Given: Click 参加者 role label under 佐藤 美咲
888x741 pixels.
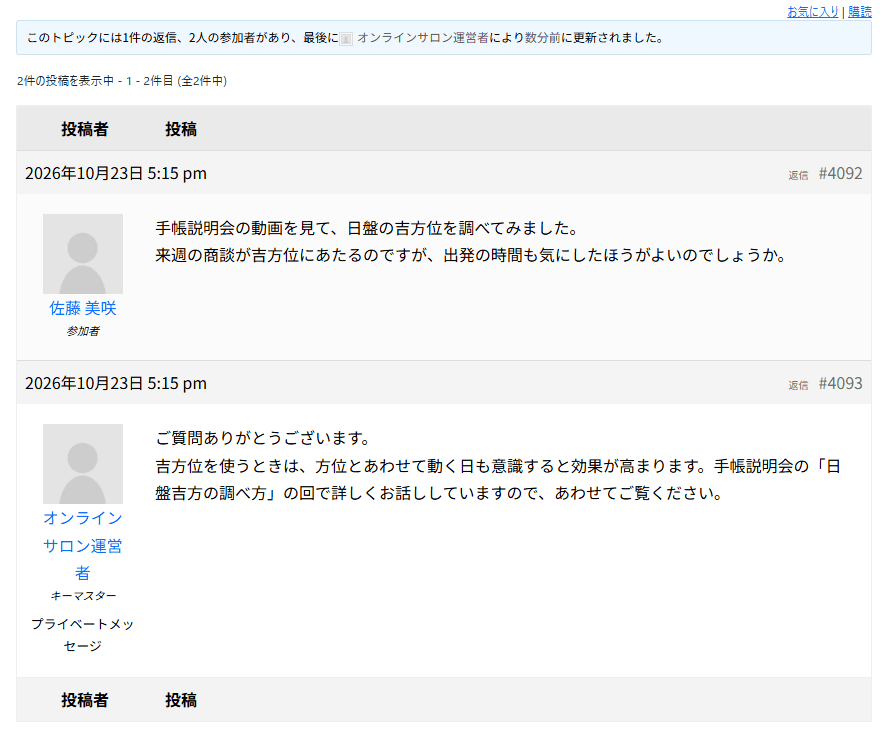Looking at the screenshot, I should 83,331.
